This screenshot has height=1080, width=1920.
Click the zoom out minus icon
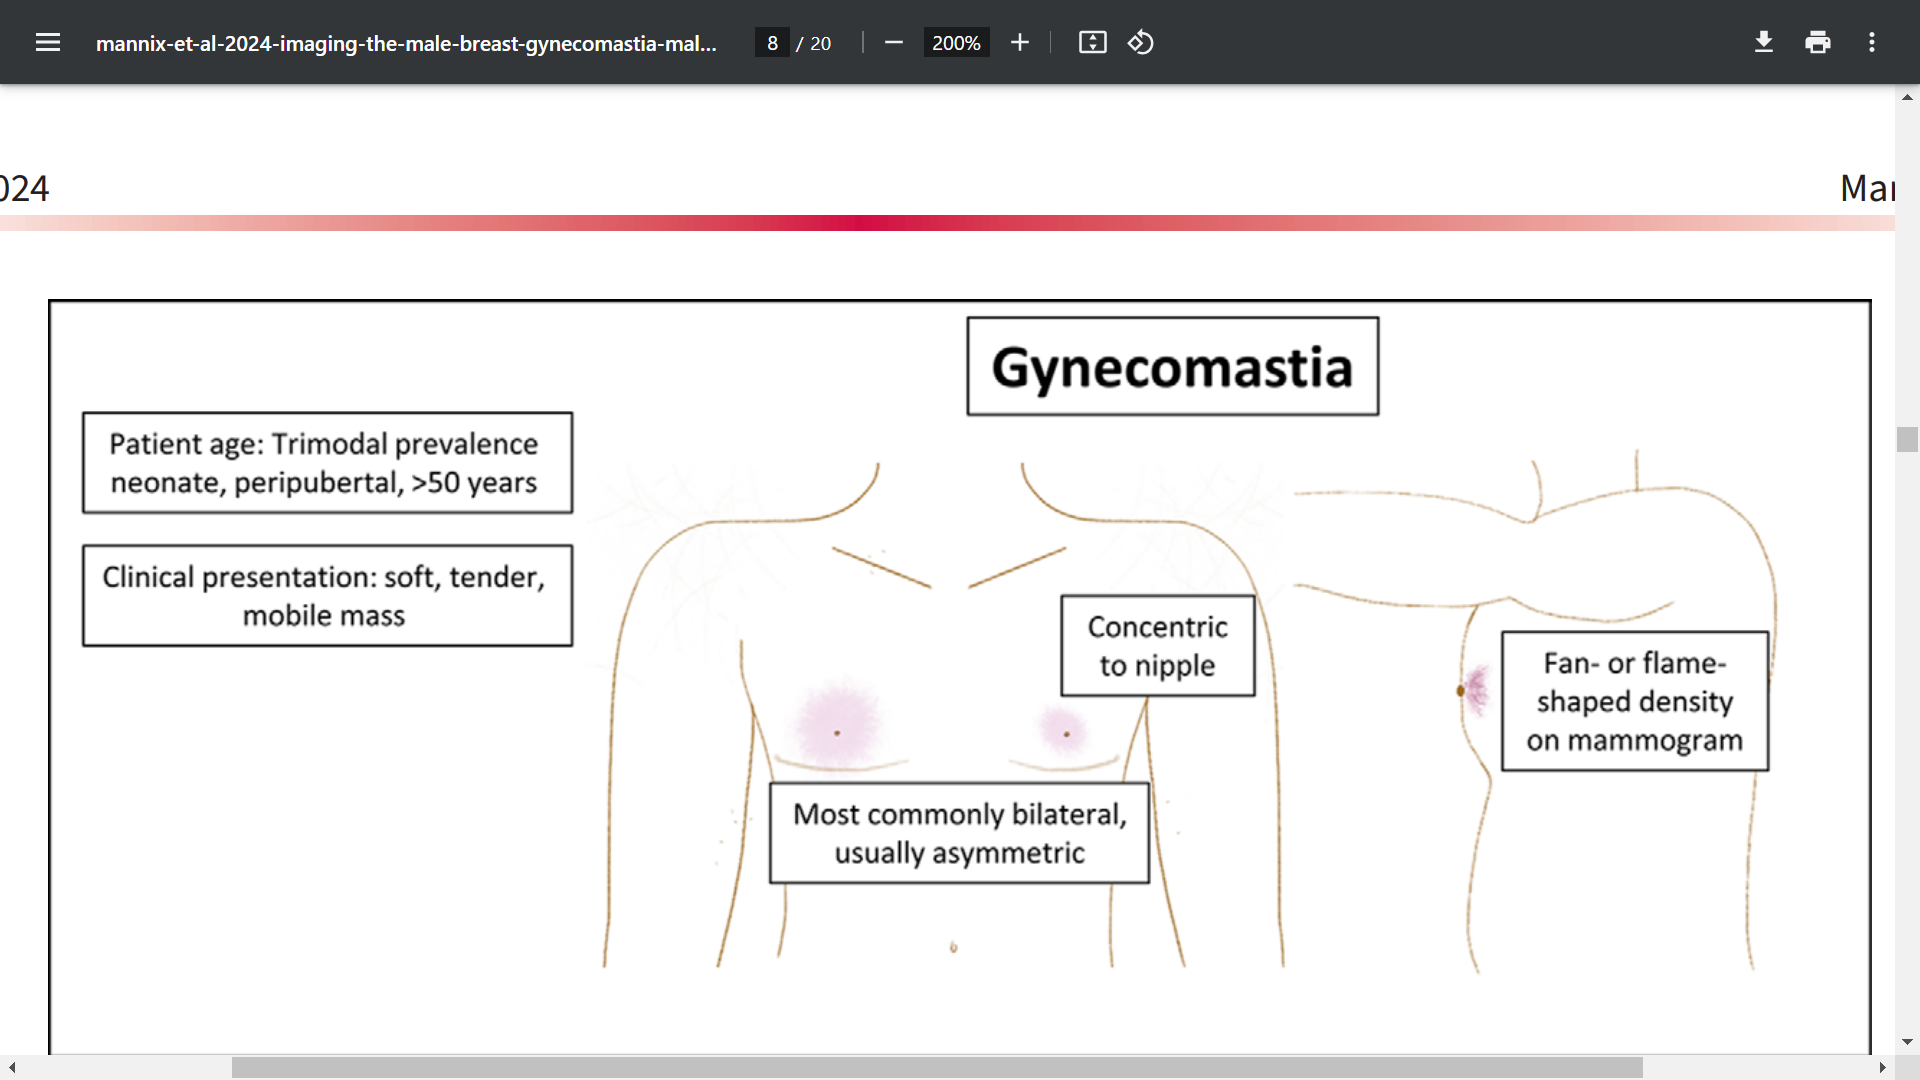pos(894,42)
